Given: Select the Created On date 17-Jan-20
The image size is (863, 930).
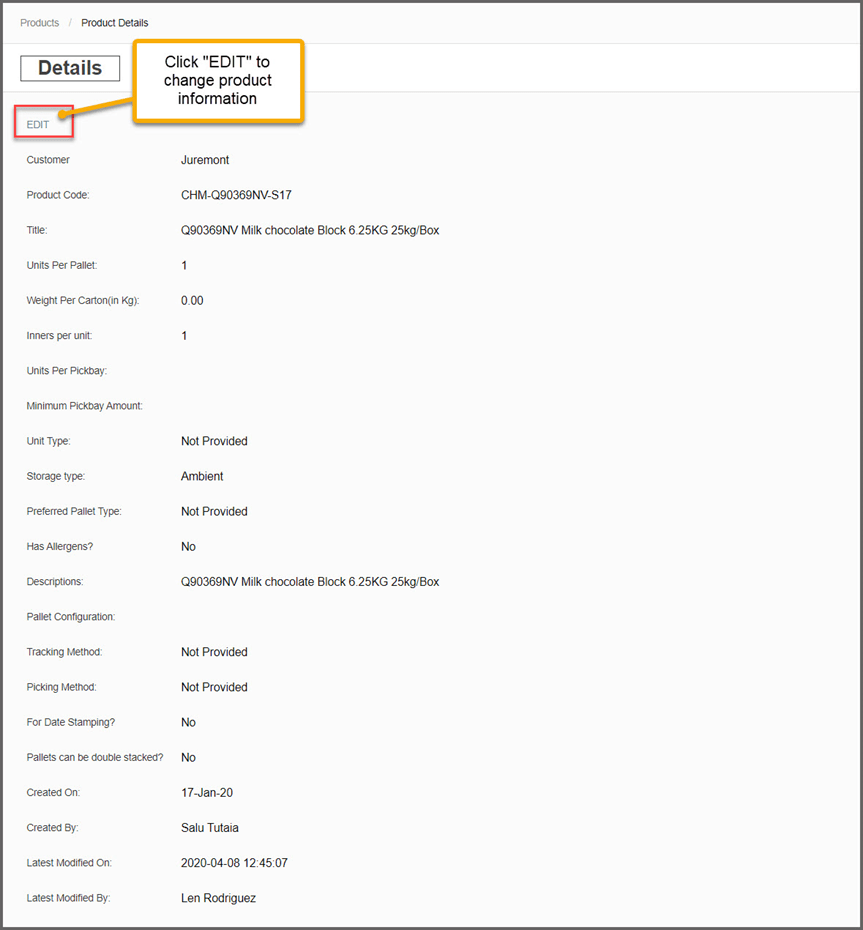Looking at the screenshot, I should pyautogui.click(x=208, y=793).
